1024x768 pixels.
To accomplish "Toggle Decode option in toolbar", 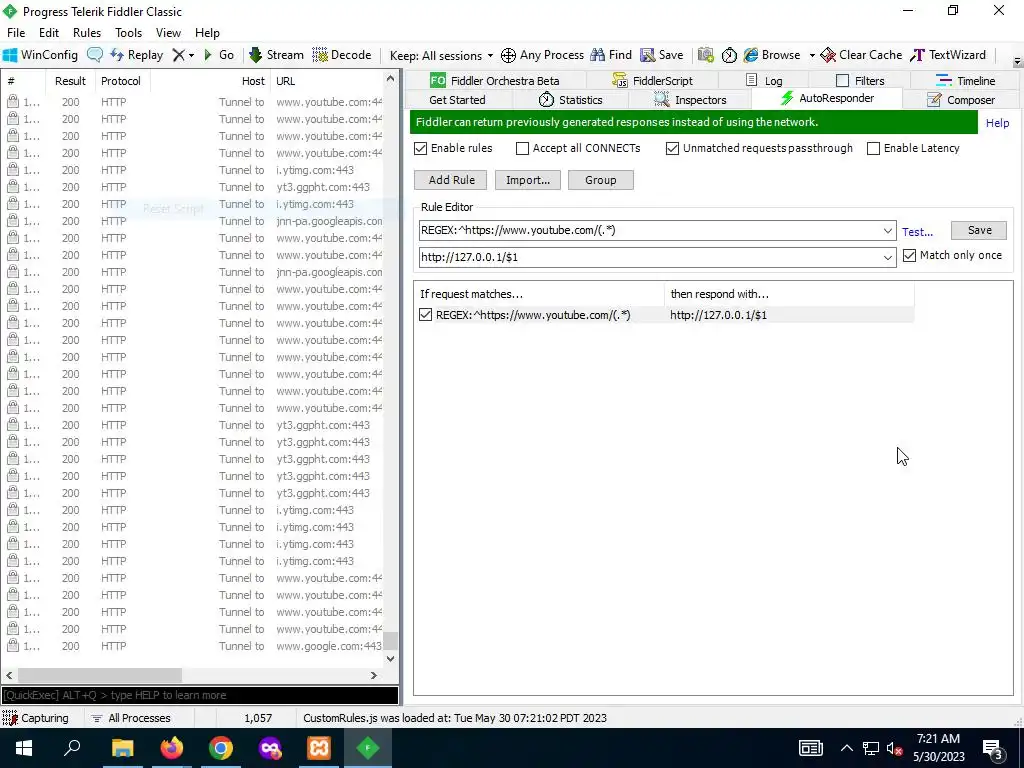I will tap(342, 55).
